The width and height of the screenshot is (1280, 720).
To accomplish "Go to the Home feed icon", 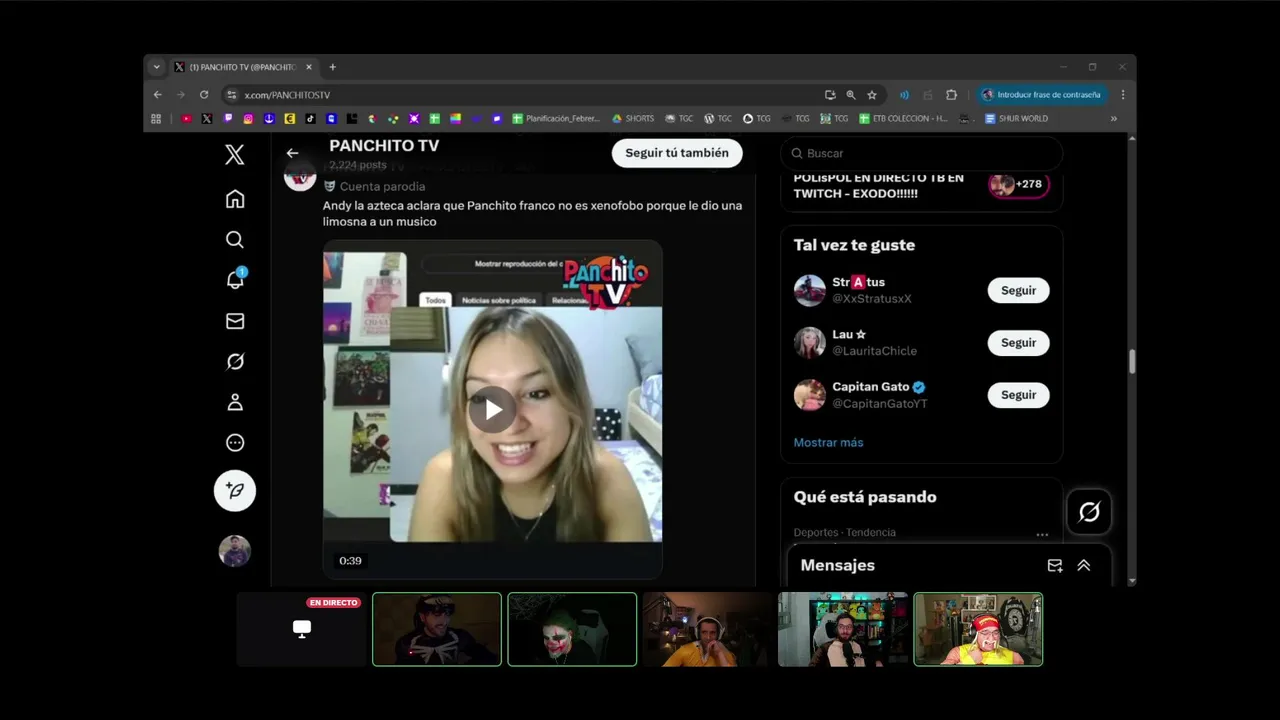I will pyautogui.click(x=234, y=199).
